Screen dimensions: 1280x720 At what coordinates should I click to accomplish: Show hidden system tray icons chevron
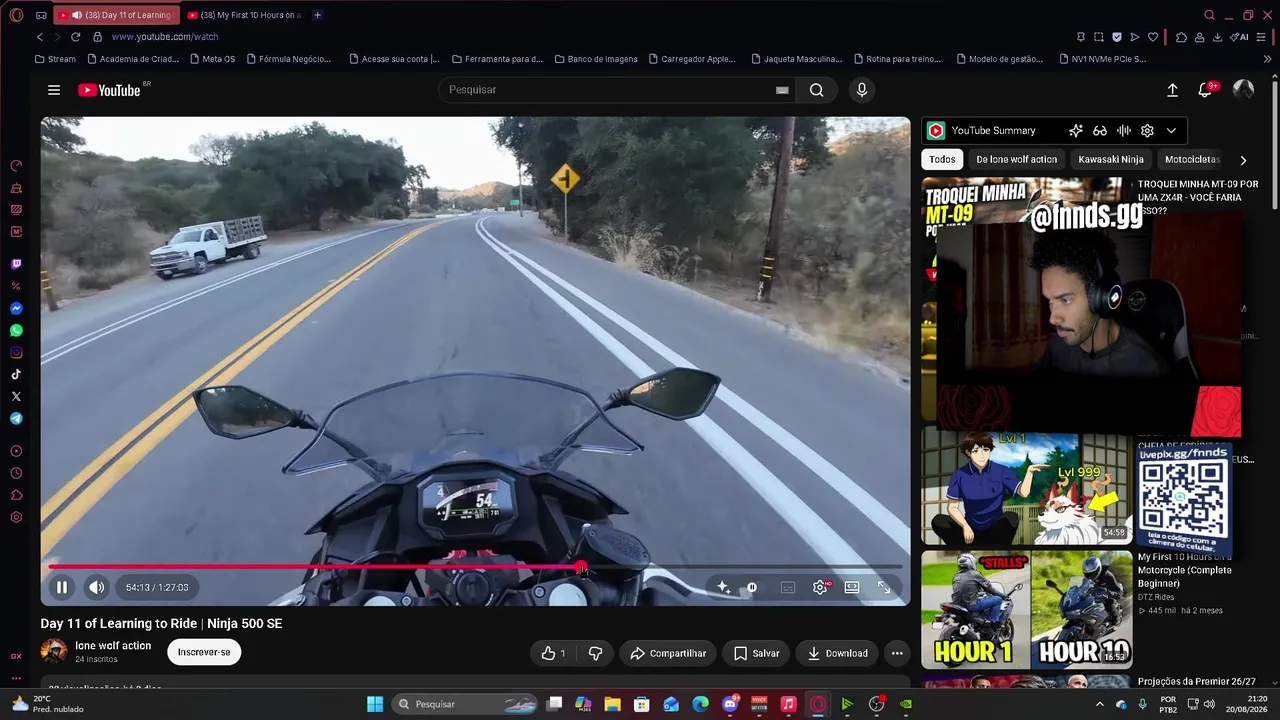click(x=1100, y=704)
